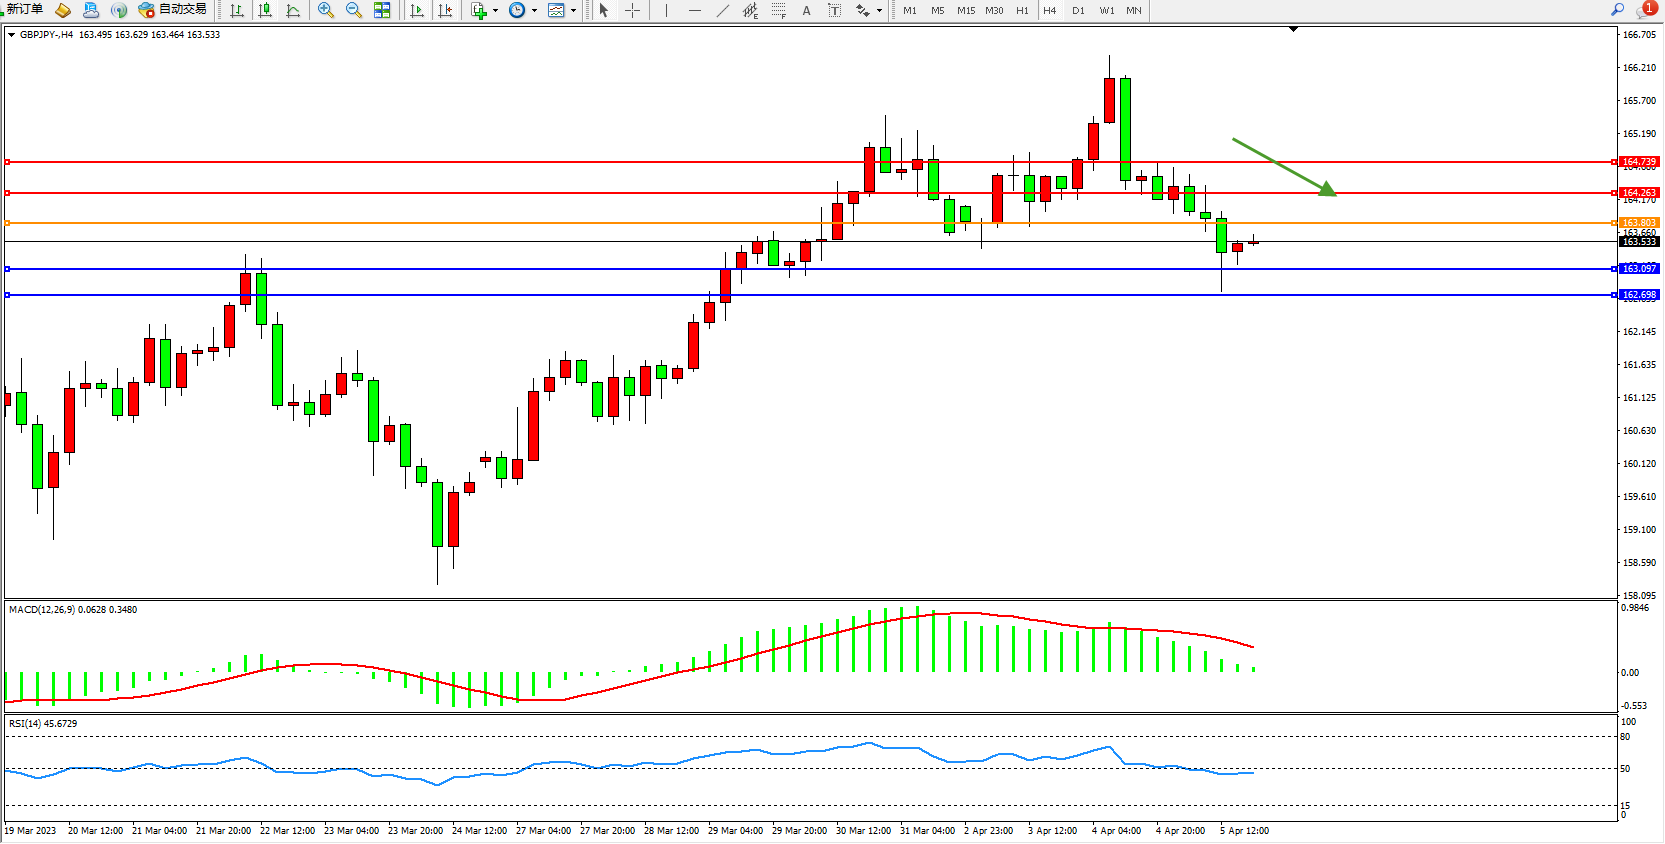The image size is (1665, 844).
Task: Select the green arrow drawn on chart
Action: tap(1284, 167)
